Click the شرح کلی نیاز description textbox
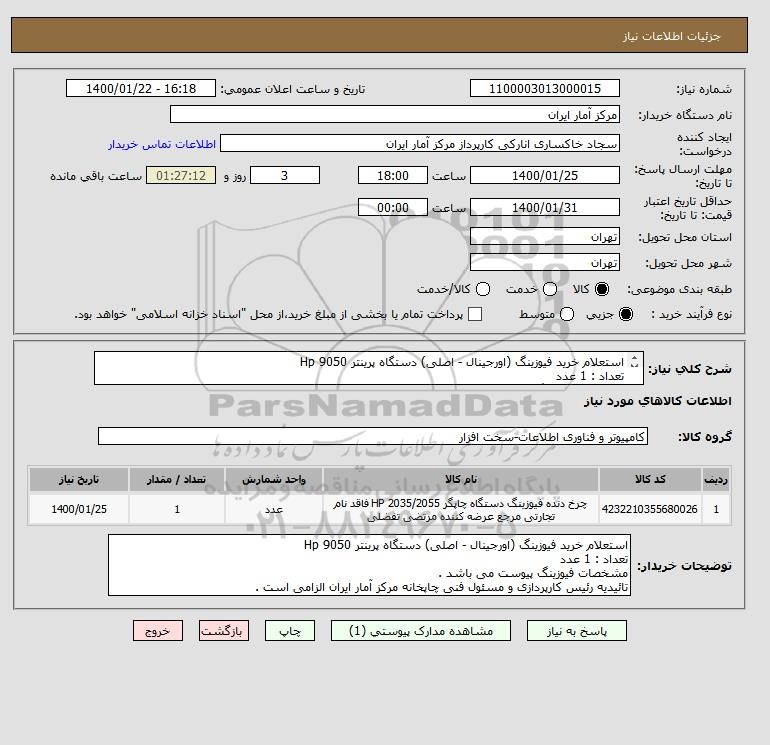Viewport: 770px width, 745px height. coord(368,368)
